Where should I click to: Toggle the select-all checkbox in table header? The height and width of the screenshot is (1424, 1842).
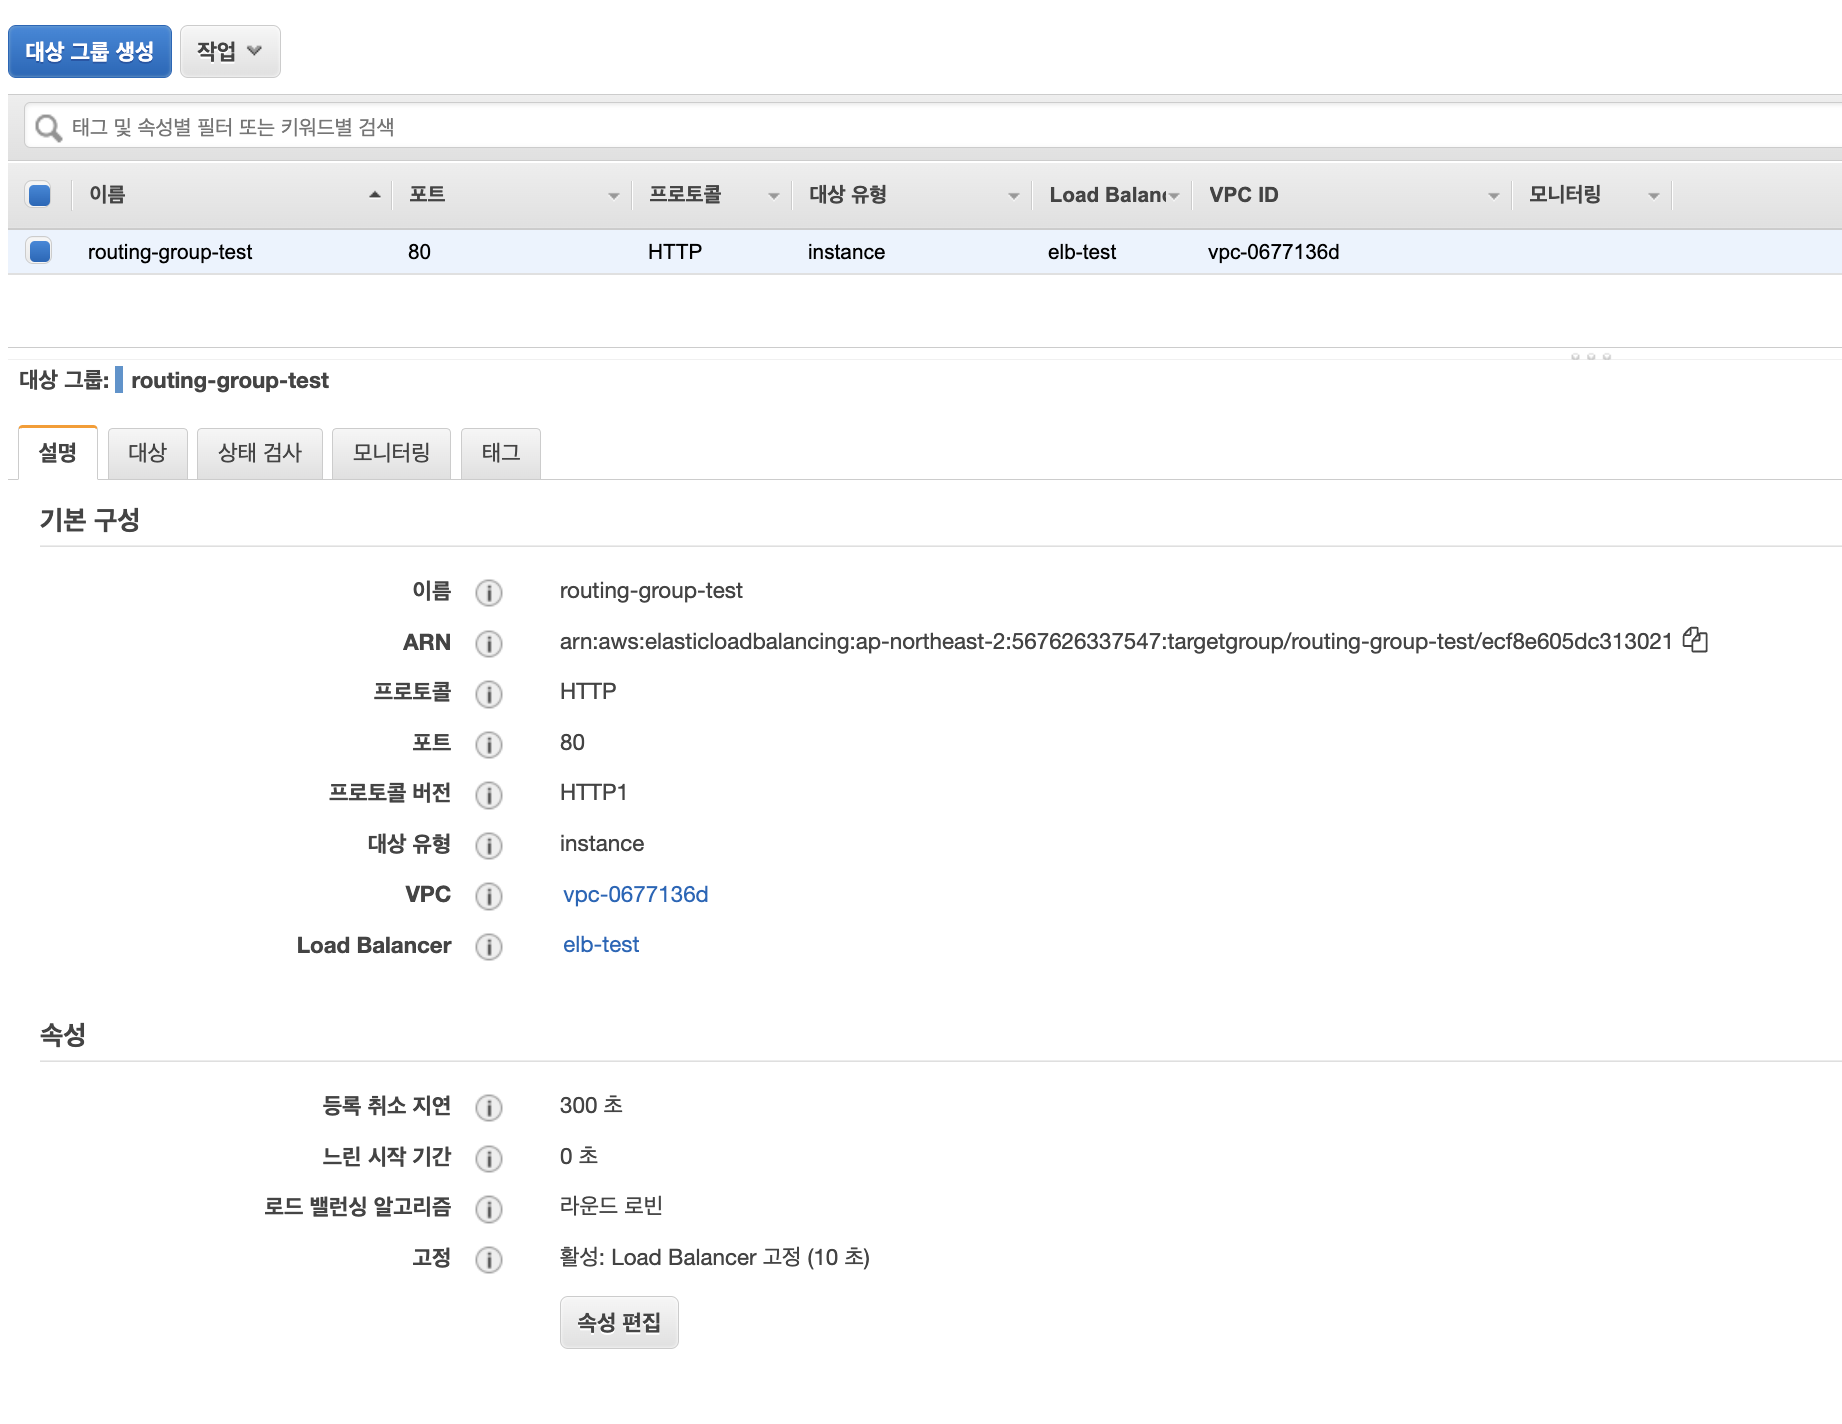[x=40, y=195]
